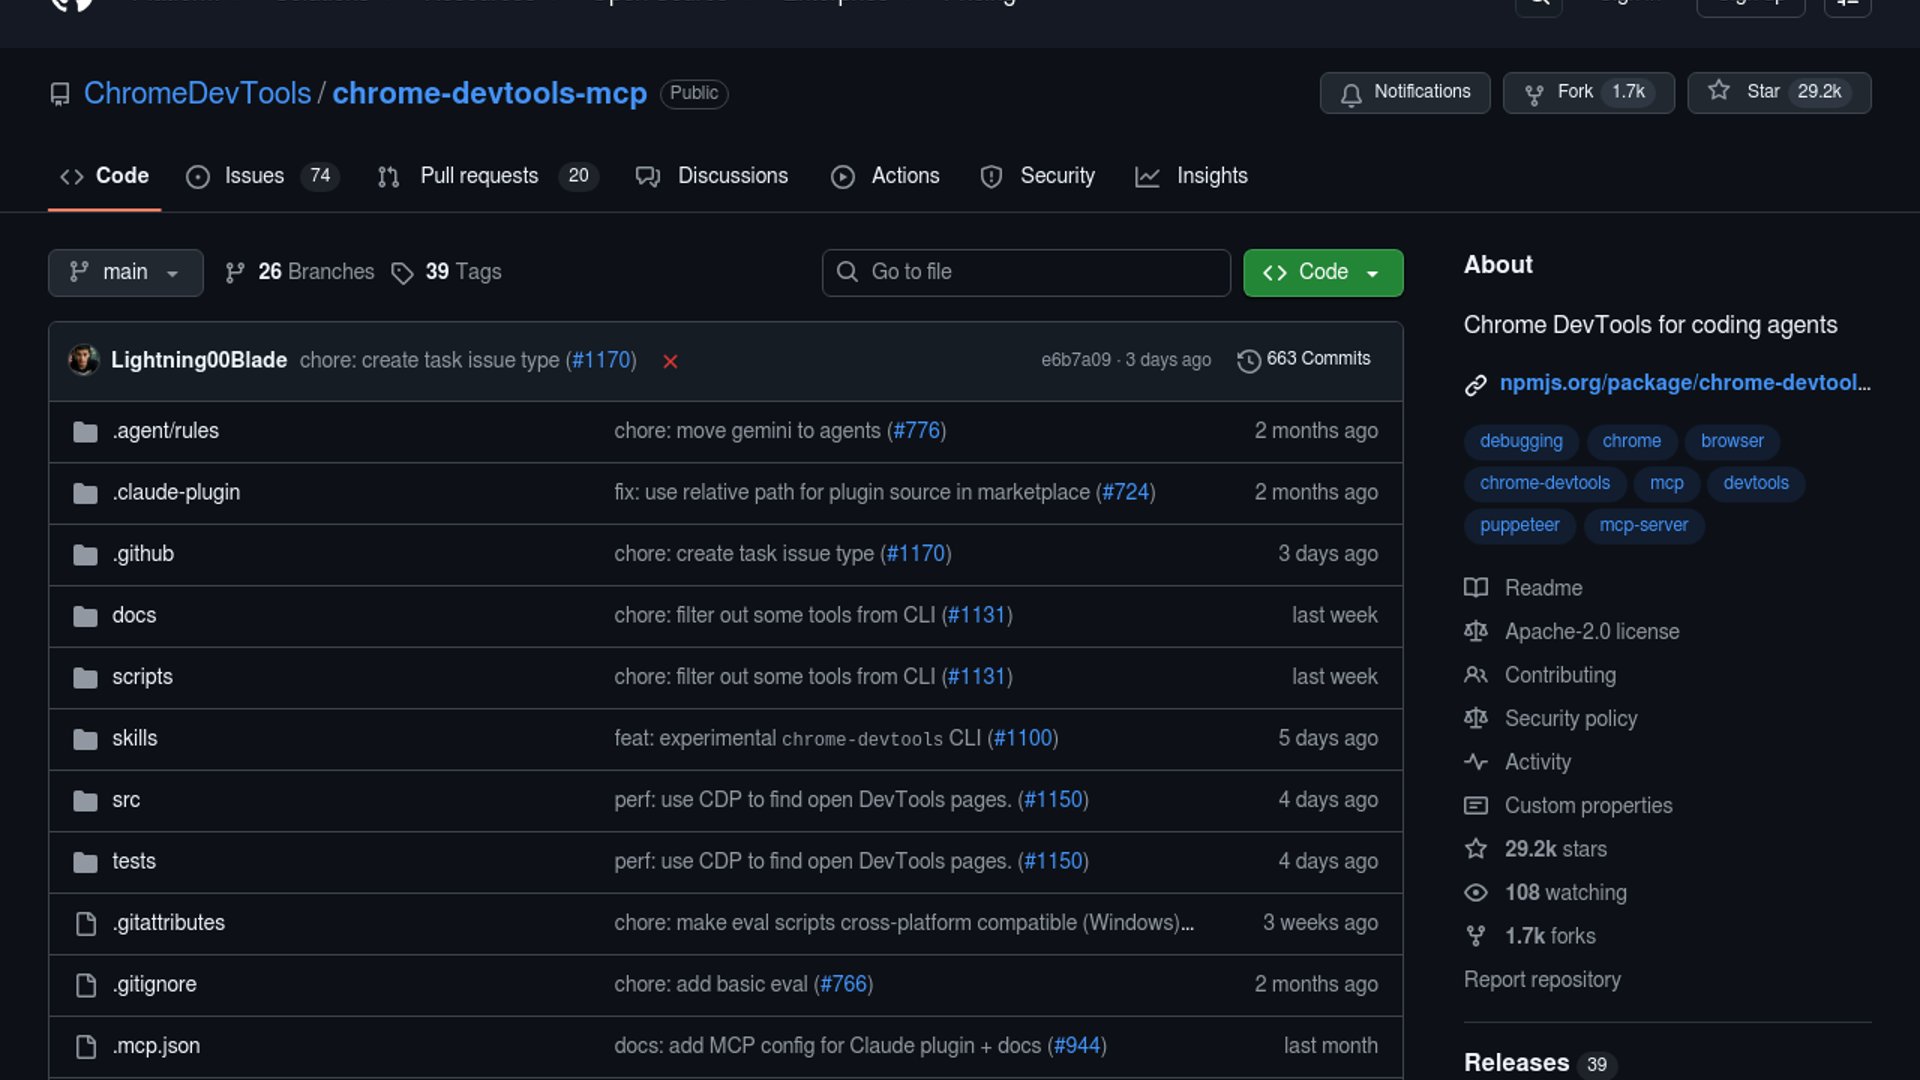Click the branches icon next to 26 Branches
The width and height of the screenshot is (1920, 1080).
click(x=235, y=272)
